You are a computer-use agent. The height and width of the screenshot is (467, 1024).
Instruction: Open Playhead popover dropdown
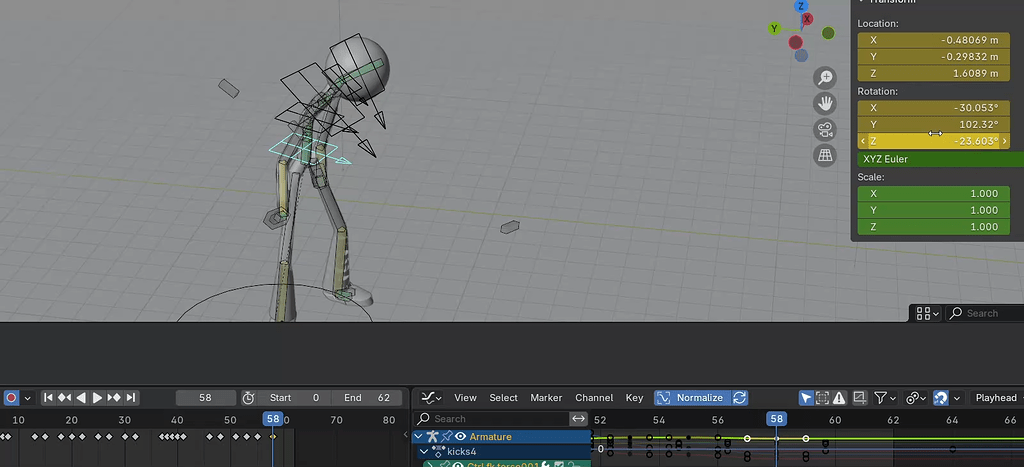click(x=996, y=398)
